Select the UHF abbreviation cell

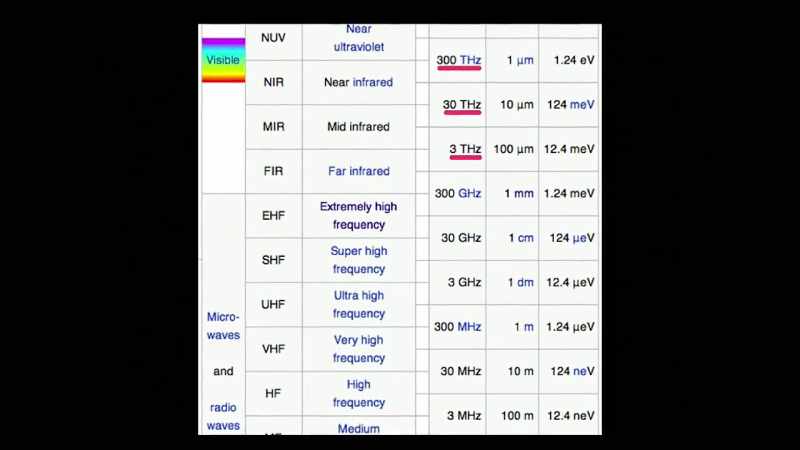coord(273,304)
